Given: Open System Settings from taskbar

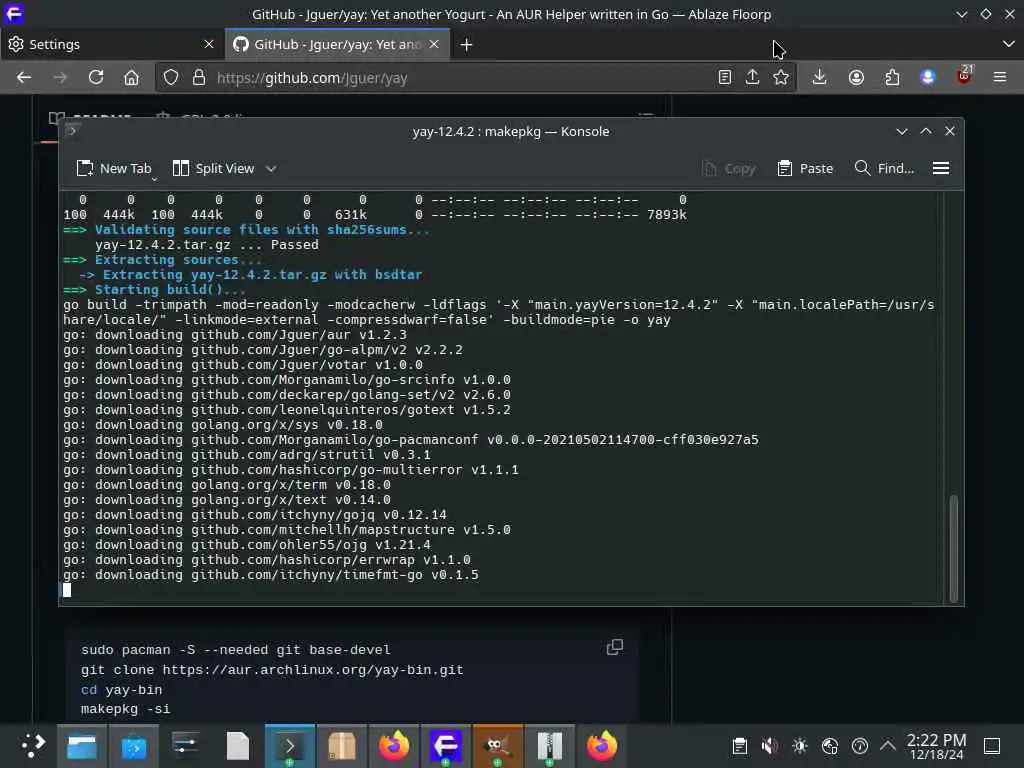Looking at the screenshot, I should point(186,746).
